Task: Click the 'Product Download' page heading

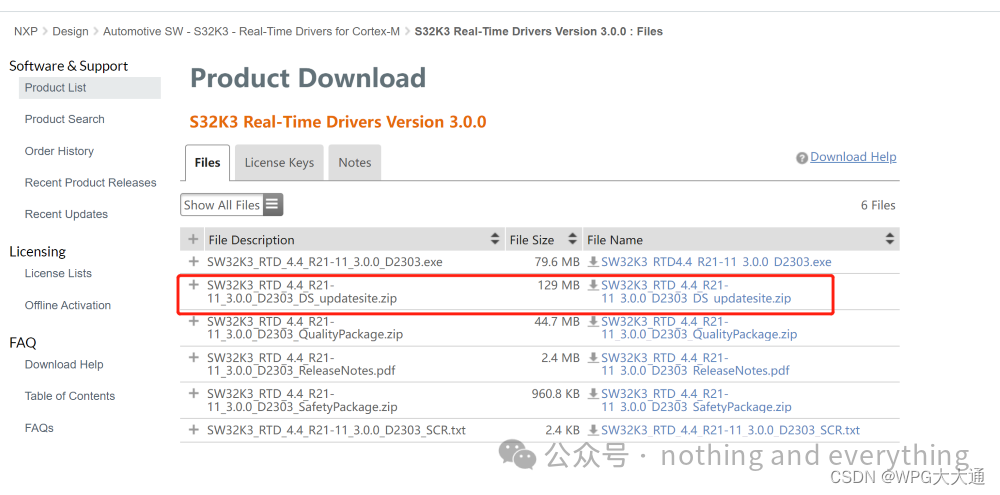Action: click(x=308, y=78)
